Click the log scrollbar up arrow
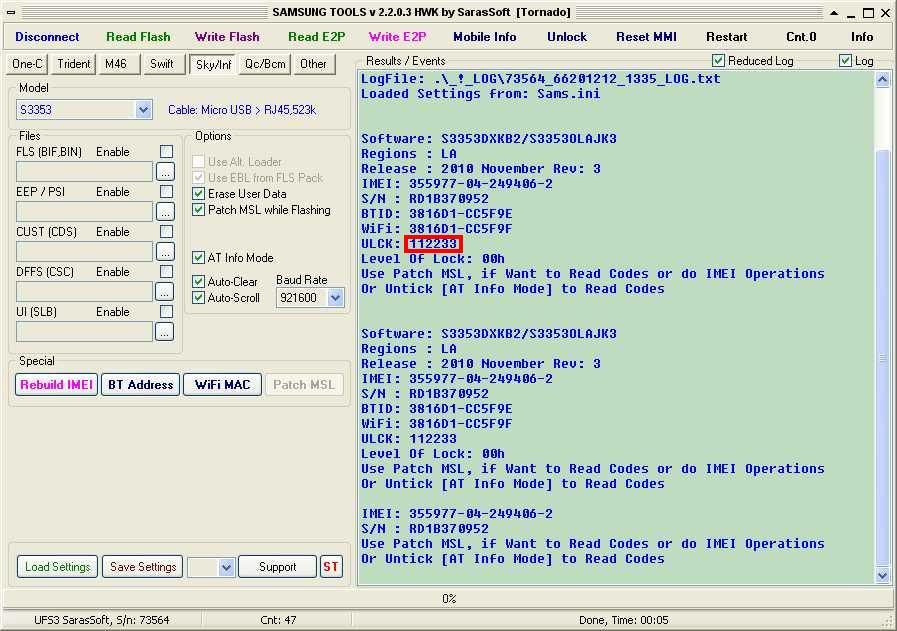 882,80
